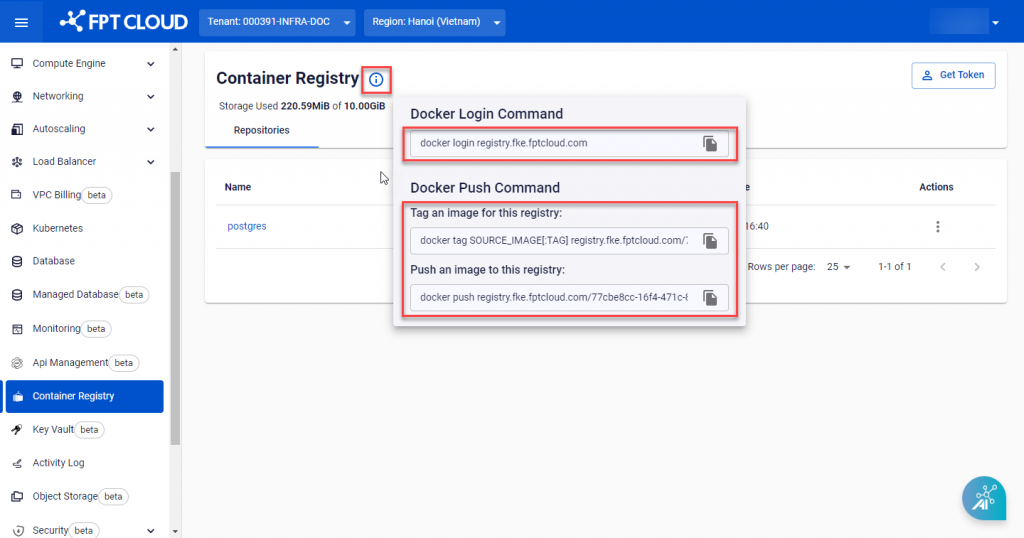
Task: Open Kubernetes from the sidebar
Action: click(x=58, y=229)
